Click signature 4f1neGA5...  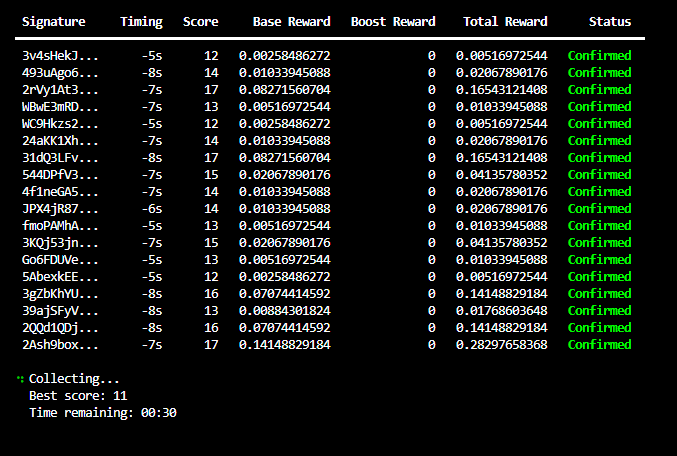[x=60, y=192]
